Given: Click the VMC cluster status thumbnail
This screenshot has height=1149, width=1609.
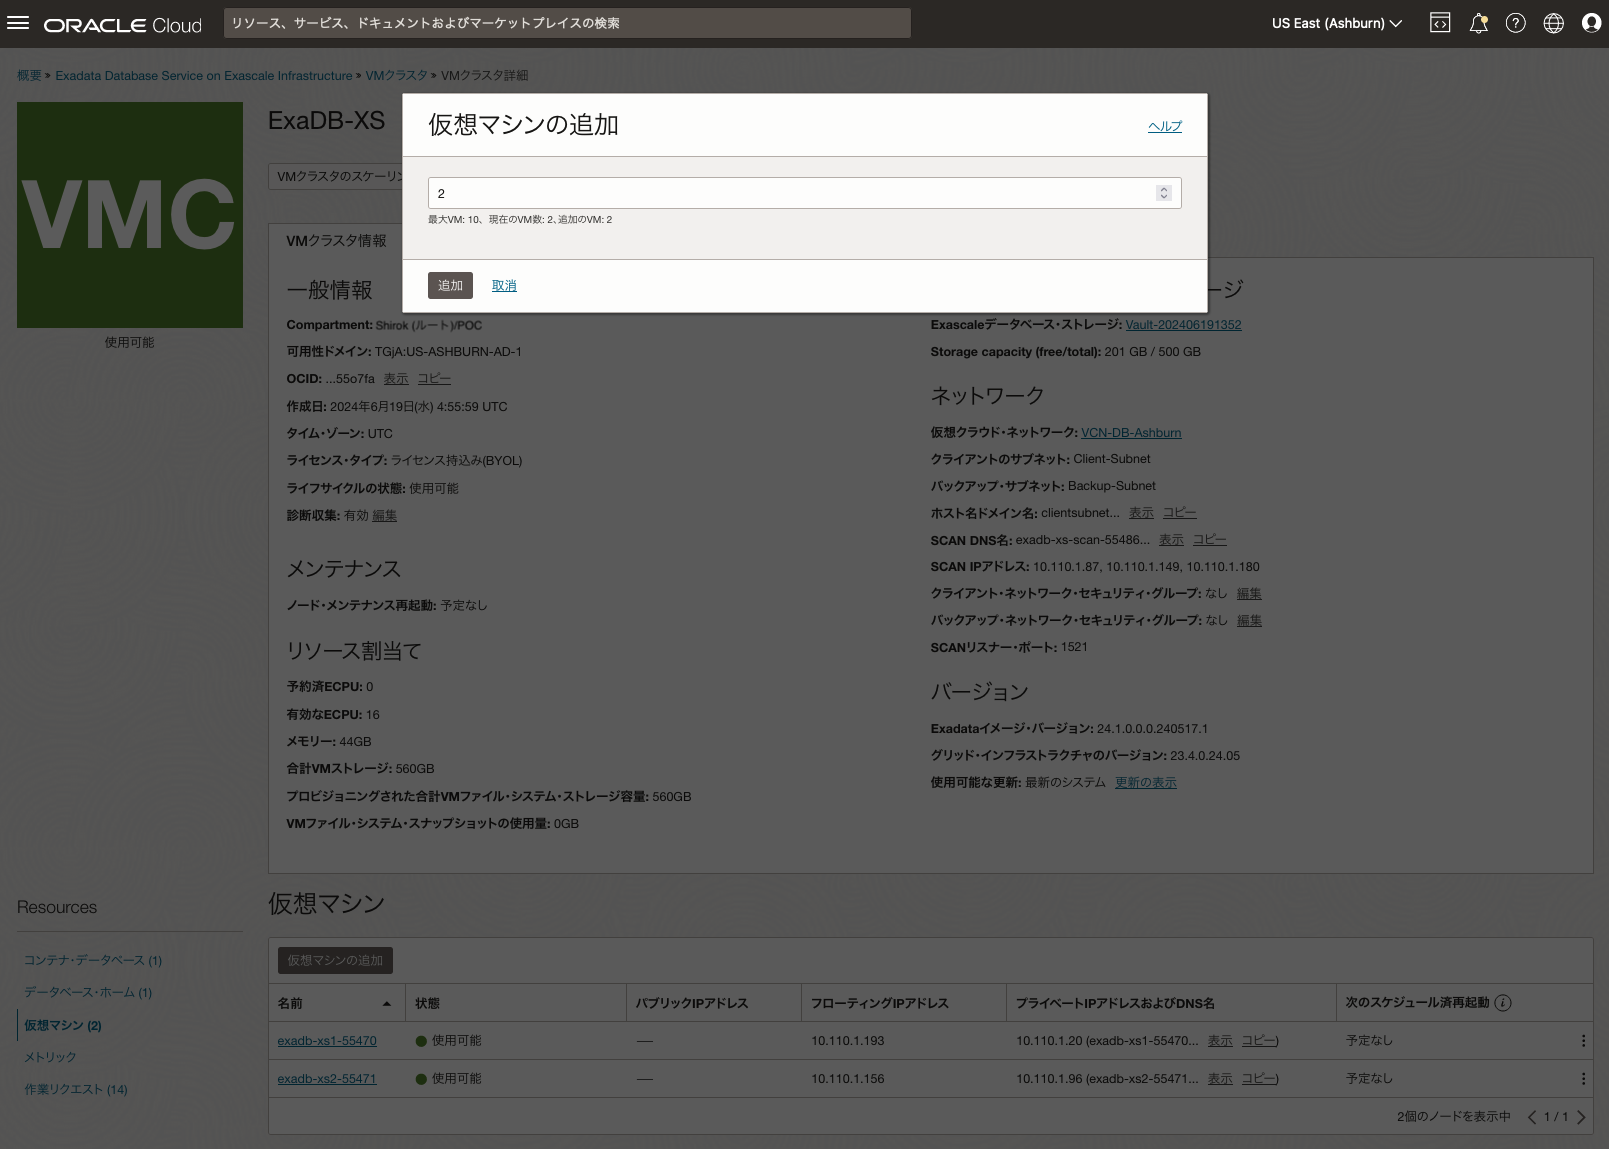Looking at the screenshot, I should click(130, 215).
